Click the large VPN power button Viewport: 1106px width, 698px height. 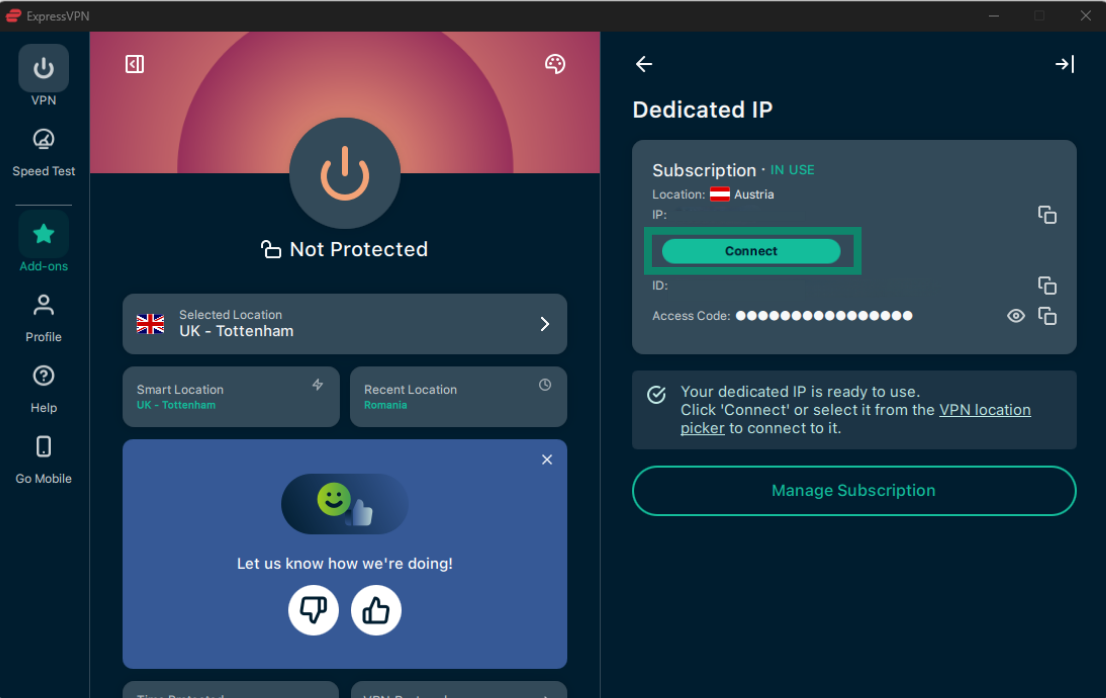coord(344,174)
